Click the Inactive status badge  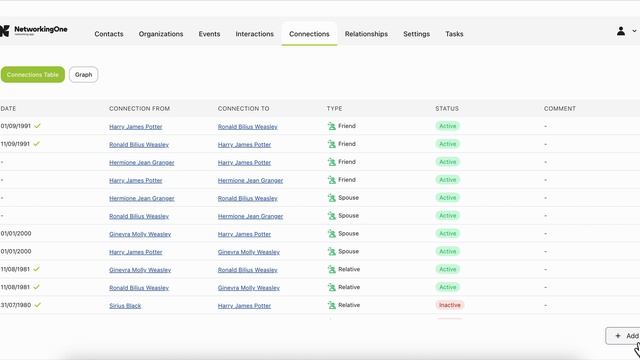(x=449, y=305)
